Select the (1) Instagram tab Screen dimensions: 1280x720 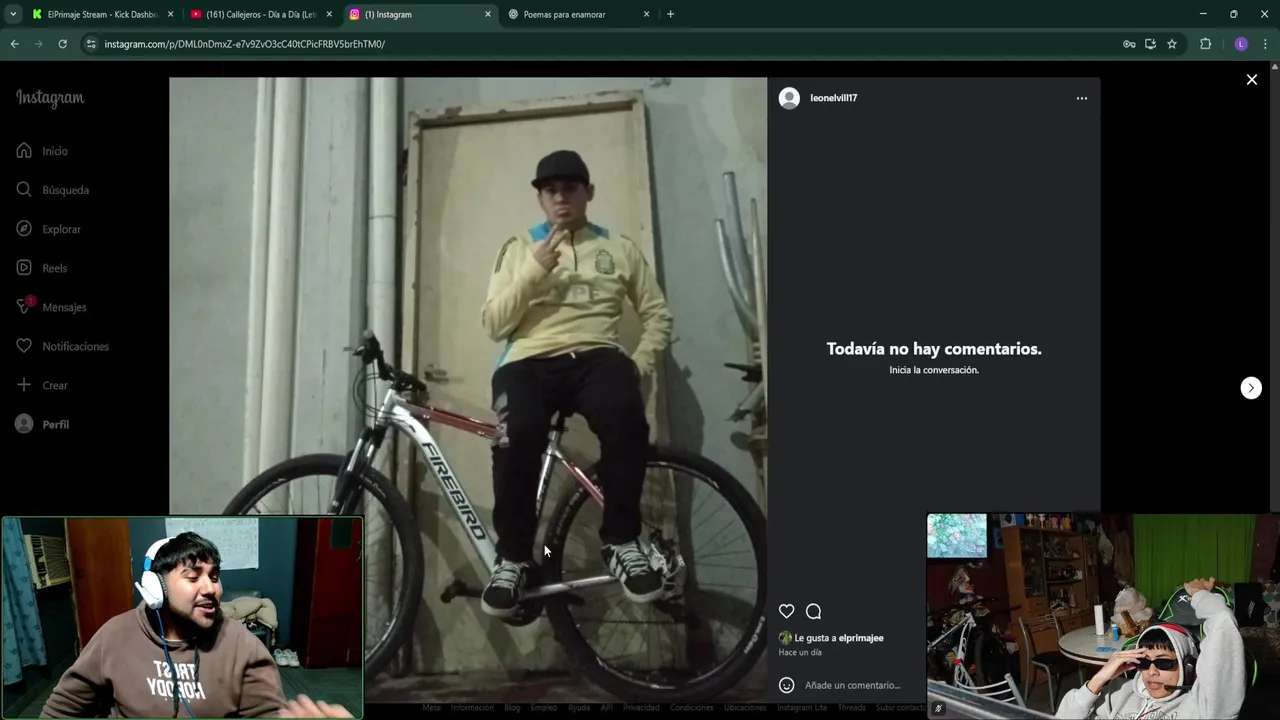pos(420,14)
